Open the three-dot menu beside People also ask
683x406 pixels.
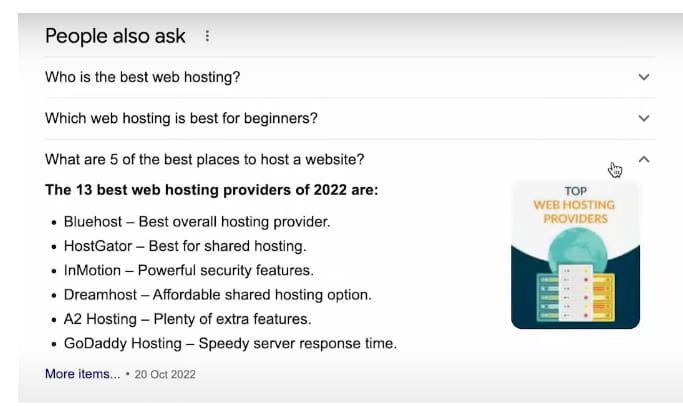pyautogui.click(x=207, y=36)
